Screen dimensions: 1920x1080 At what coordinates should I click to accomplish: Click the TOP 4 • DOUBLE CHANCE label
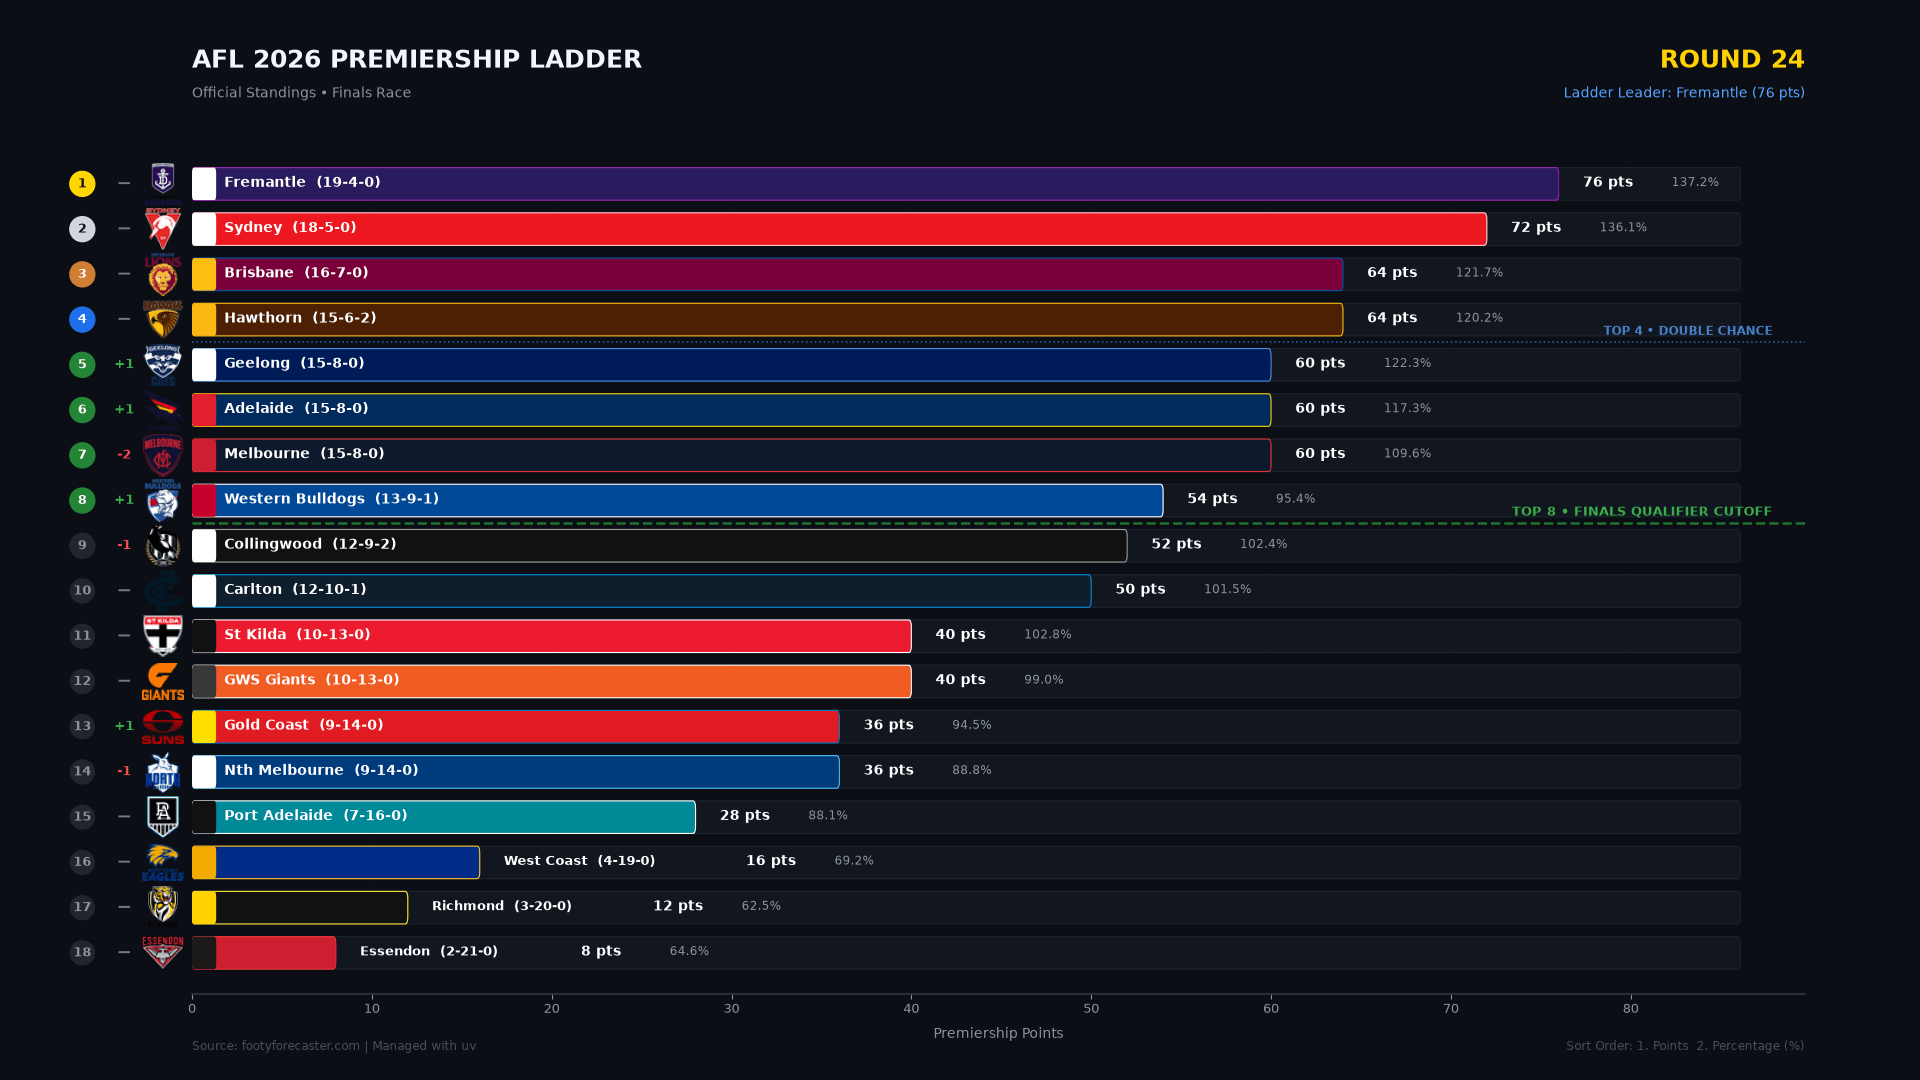click(1688, 330)
